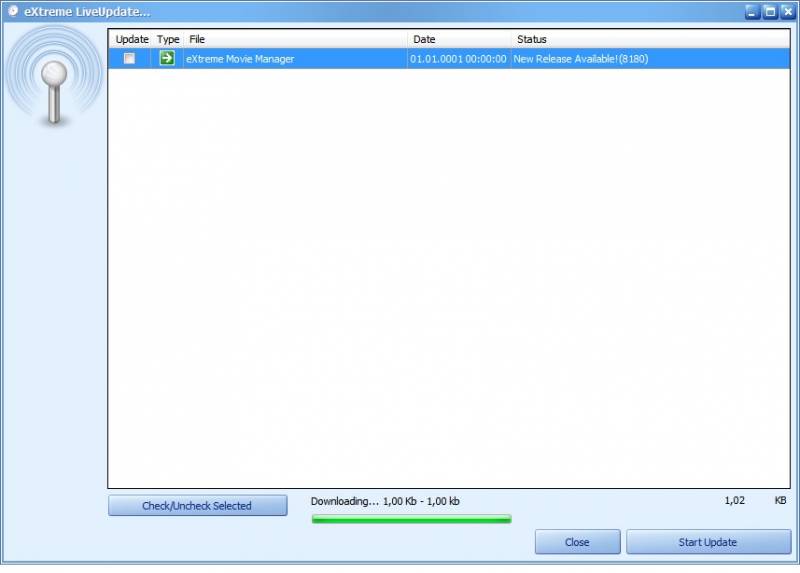Sort by the Update column header
Image resolution: width=800 pixels, height=573 pixels.
coord(132,39)
